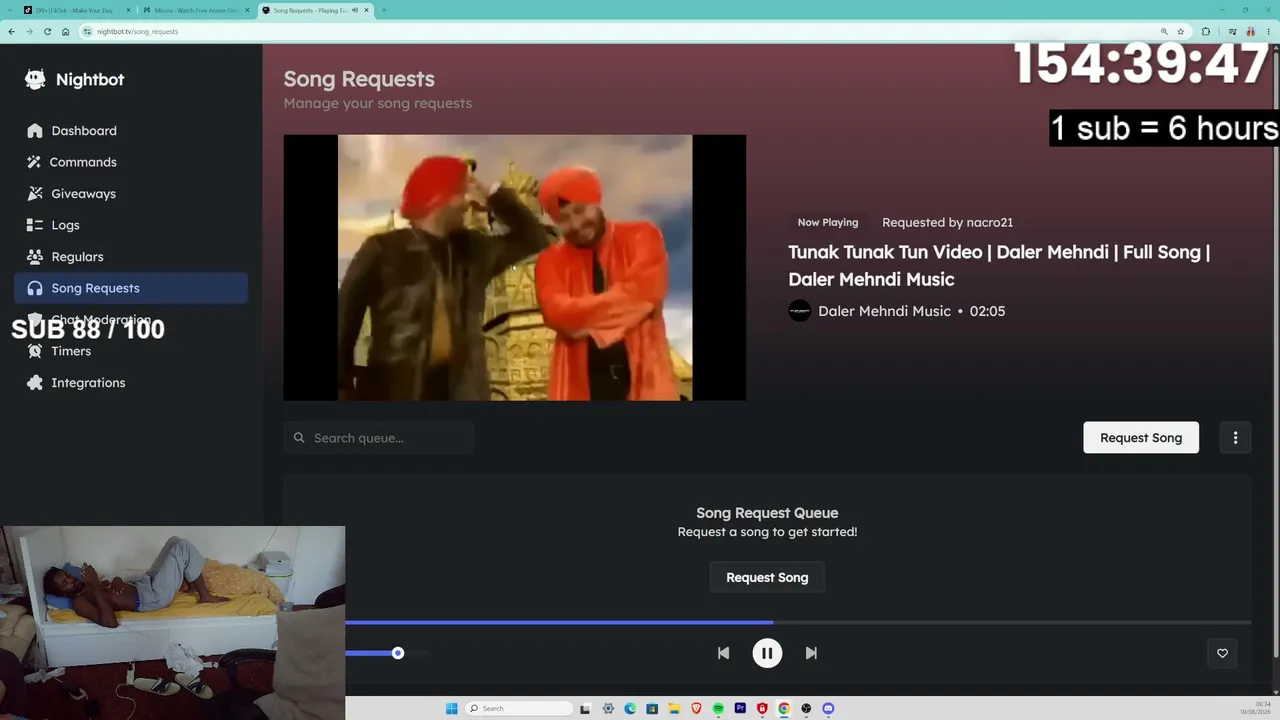Open the Timers section

point(131,351)
